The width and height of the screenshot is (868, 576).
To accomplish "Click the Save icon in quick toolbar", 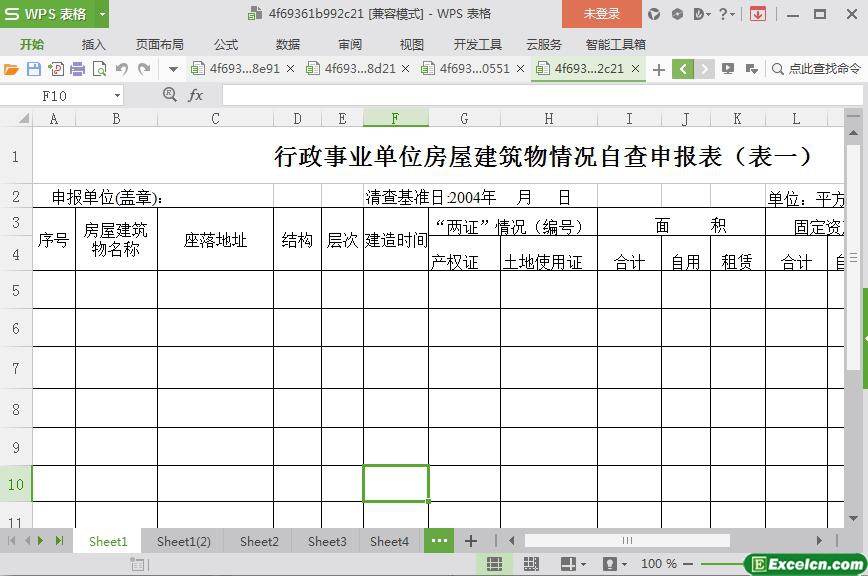I will point(33,69).
